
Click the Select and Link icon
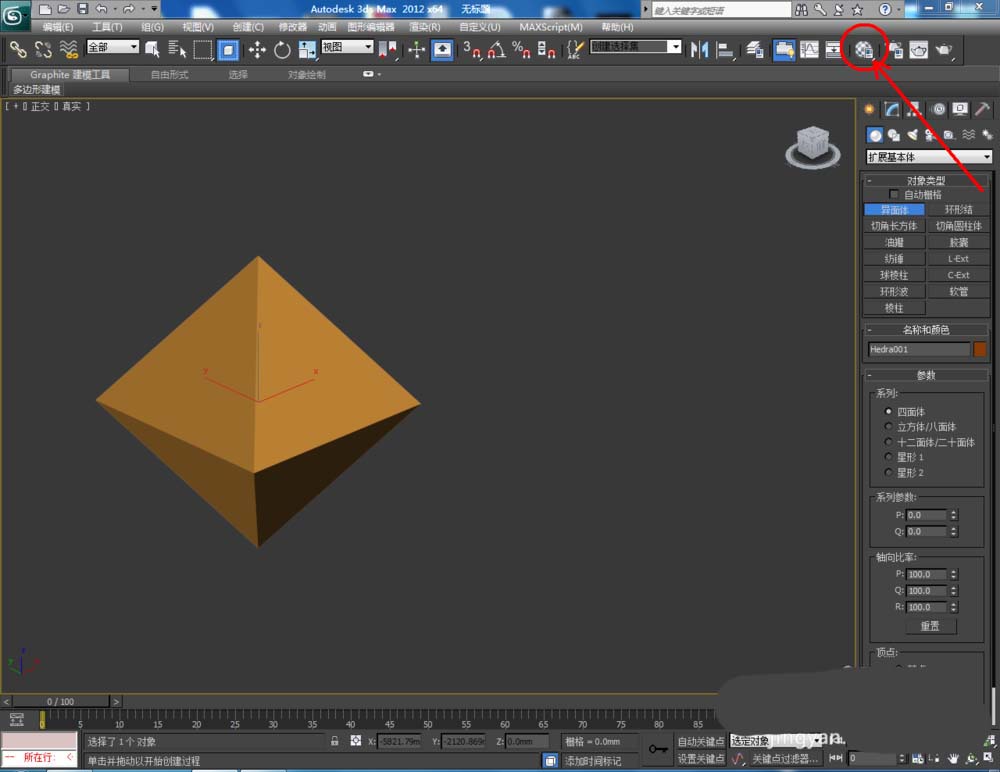(18, 49)
